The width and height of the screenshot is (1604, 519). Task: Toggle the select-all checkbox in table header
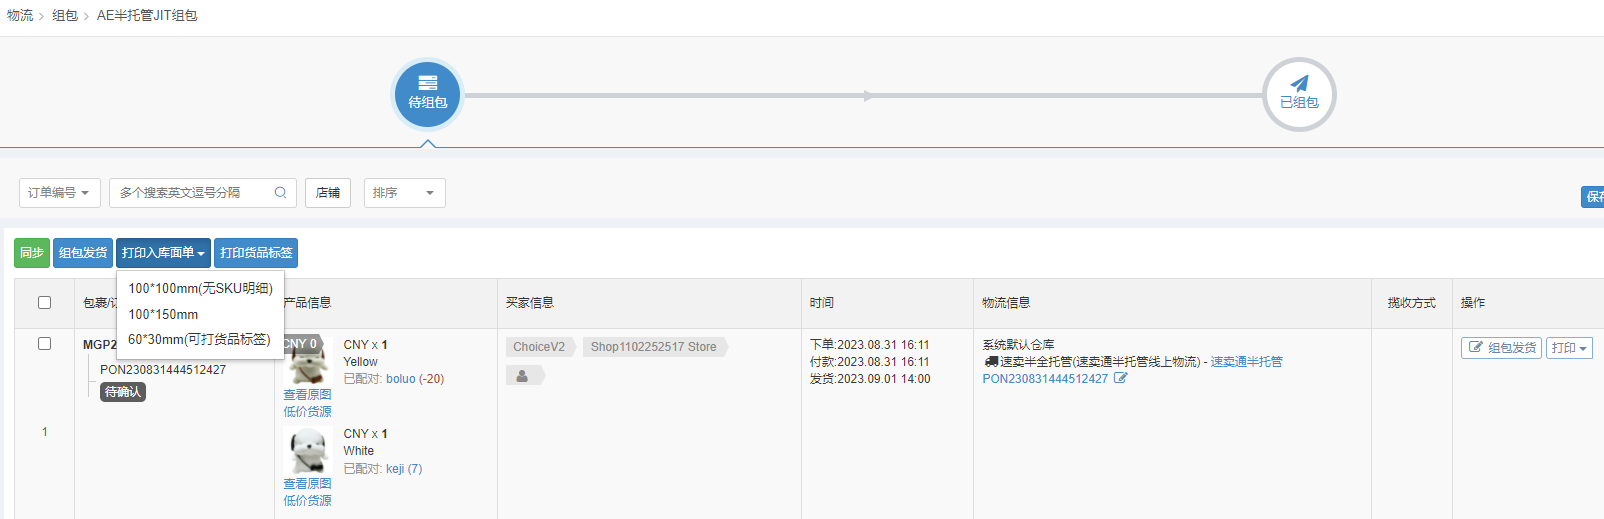coord(44,302)
